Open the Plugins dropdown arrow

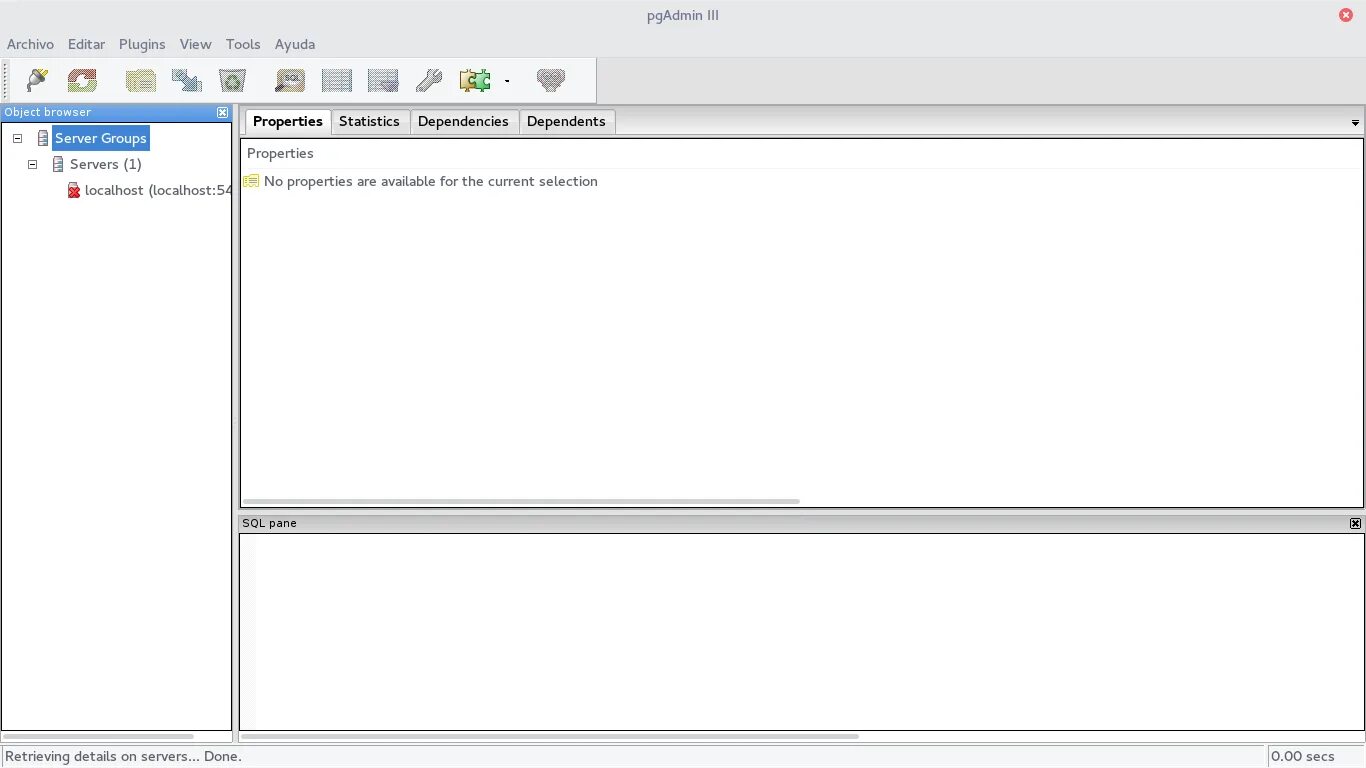tap(507, 81)
